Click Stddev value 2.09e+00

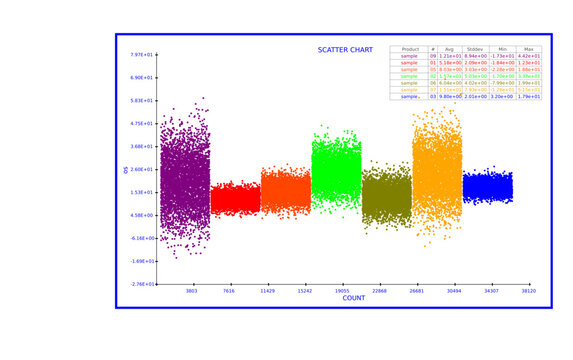(475, 63)
